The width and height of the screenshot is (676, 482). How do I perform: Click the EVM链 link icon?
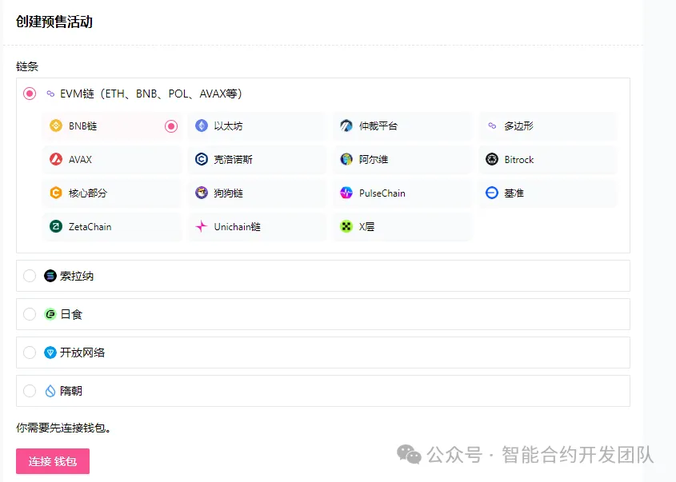tap(50, 94)
